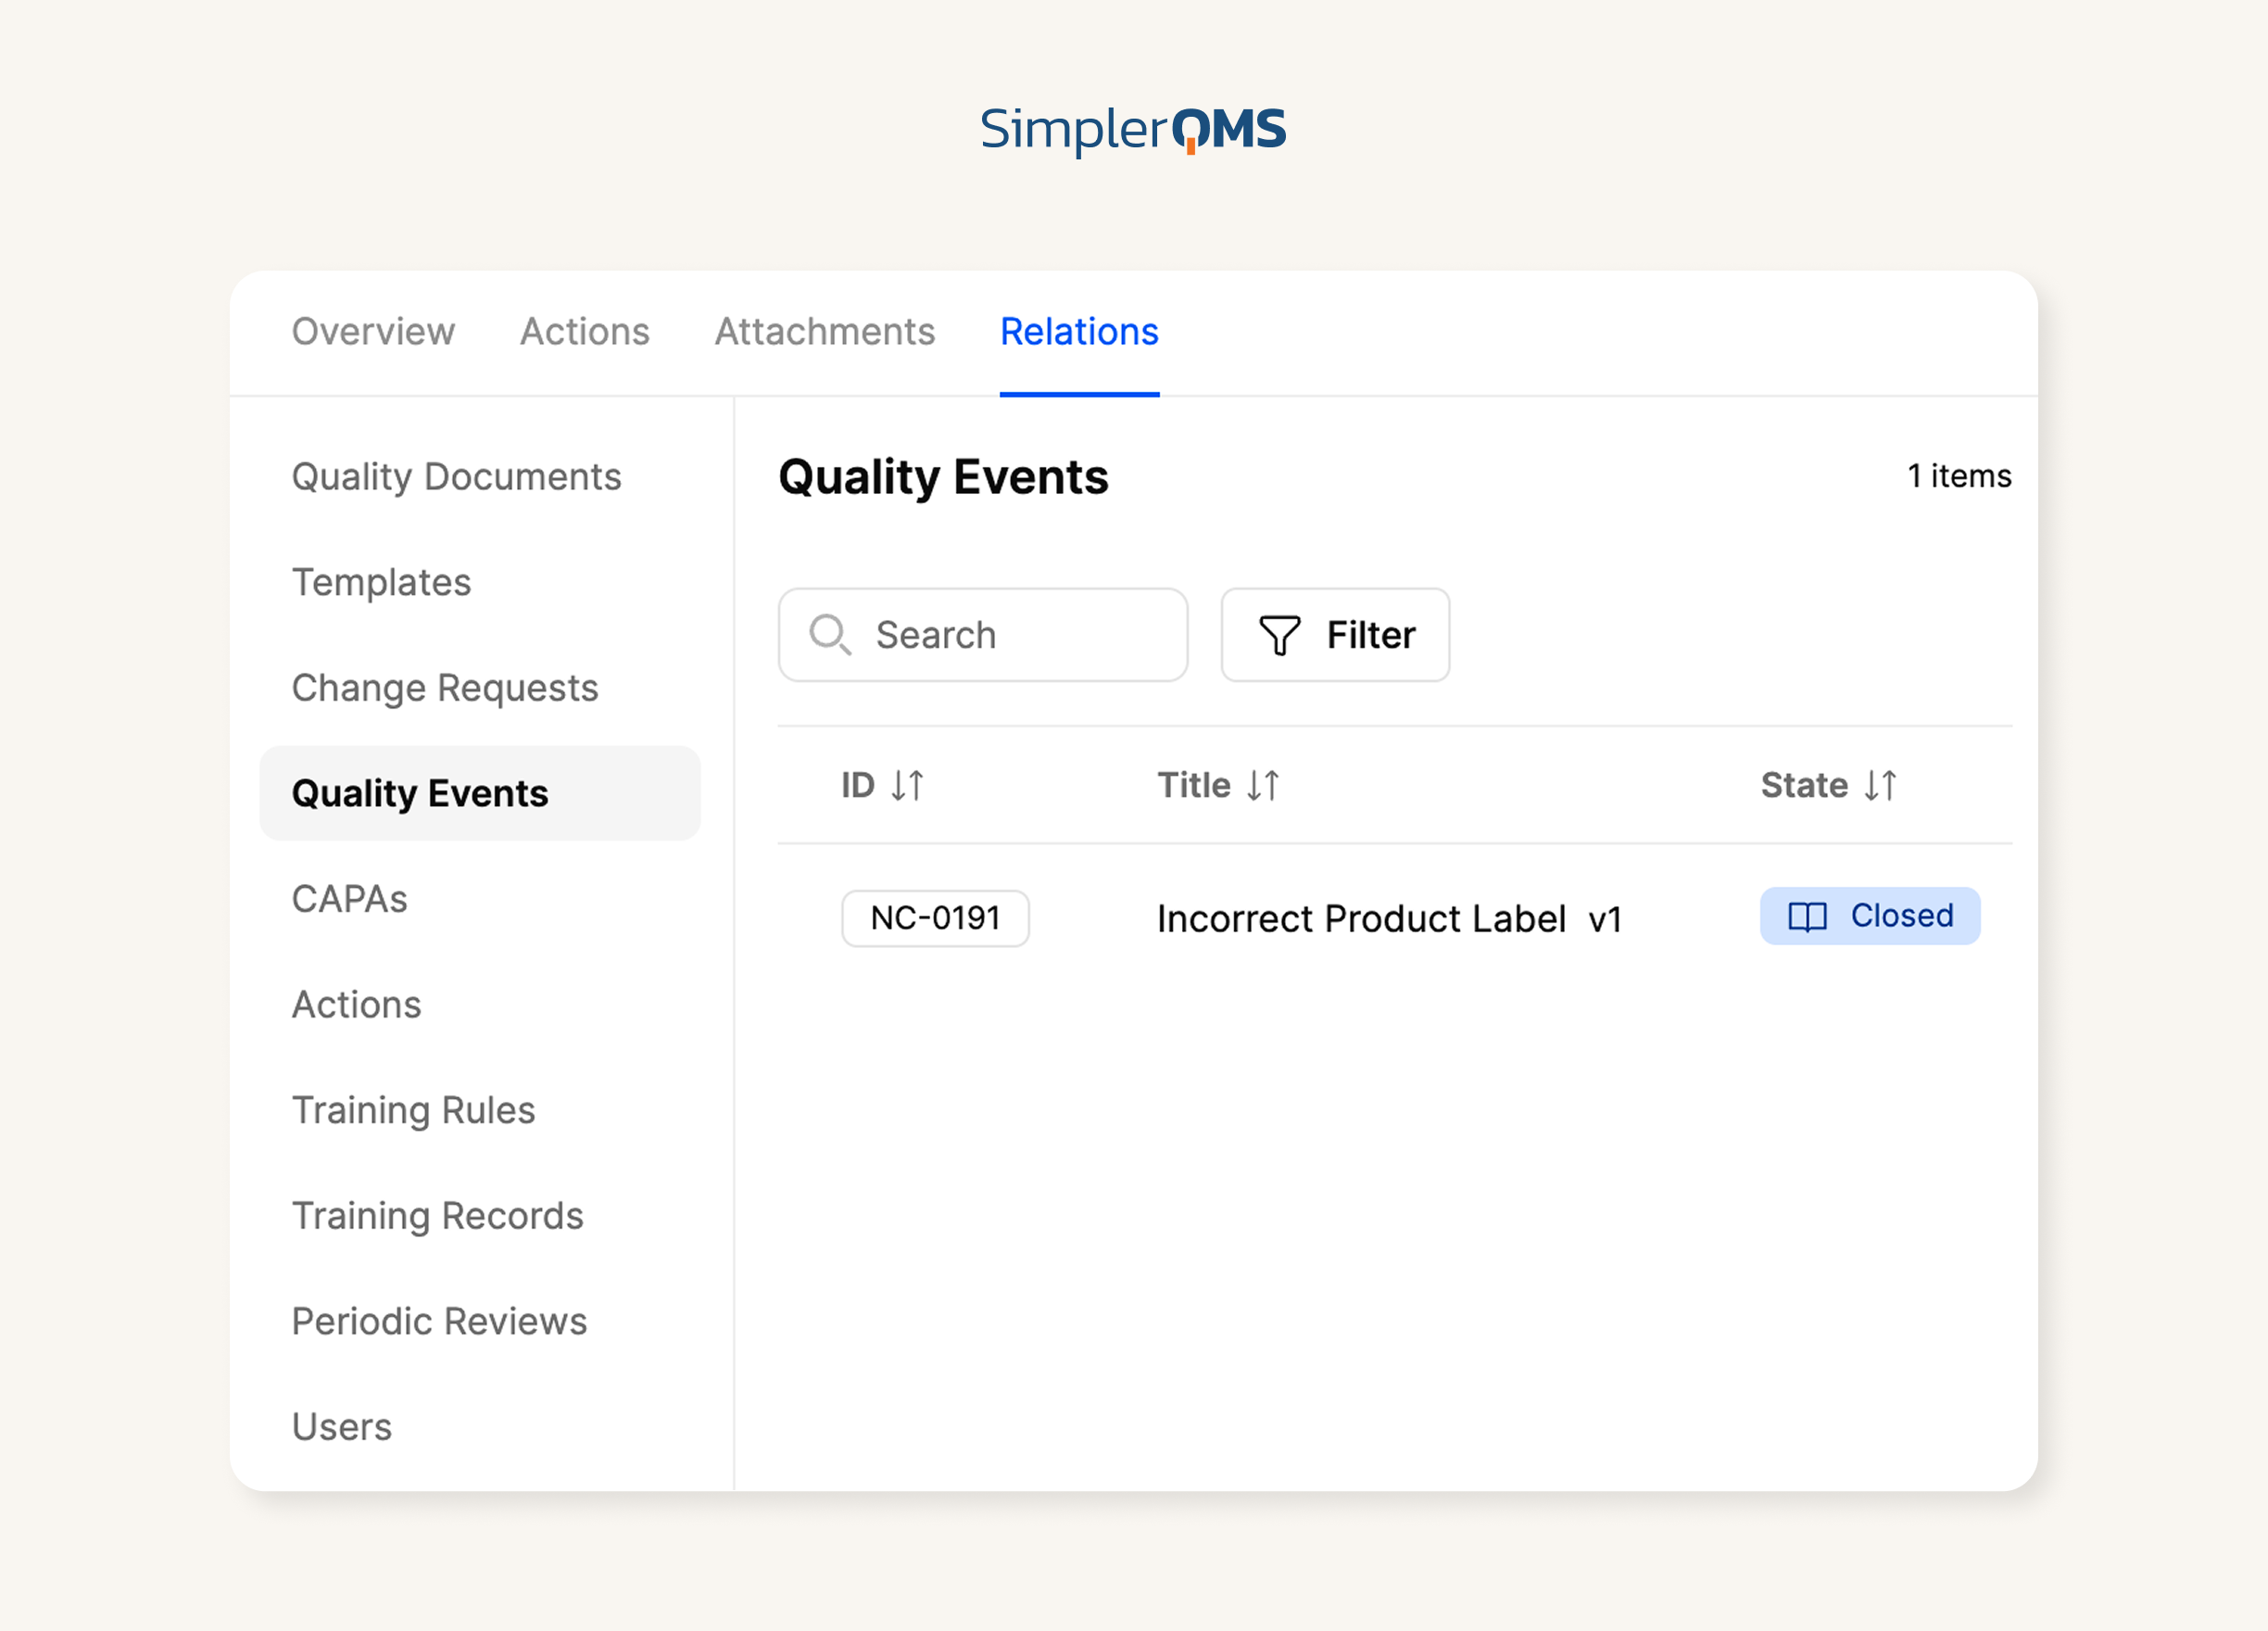Click the Filter button
Image resolution: width=2268 pixels, height=1631 pixels.
tap(1335, 635)
